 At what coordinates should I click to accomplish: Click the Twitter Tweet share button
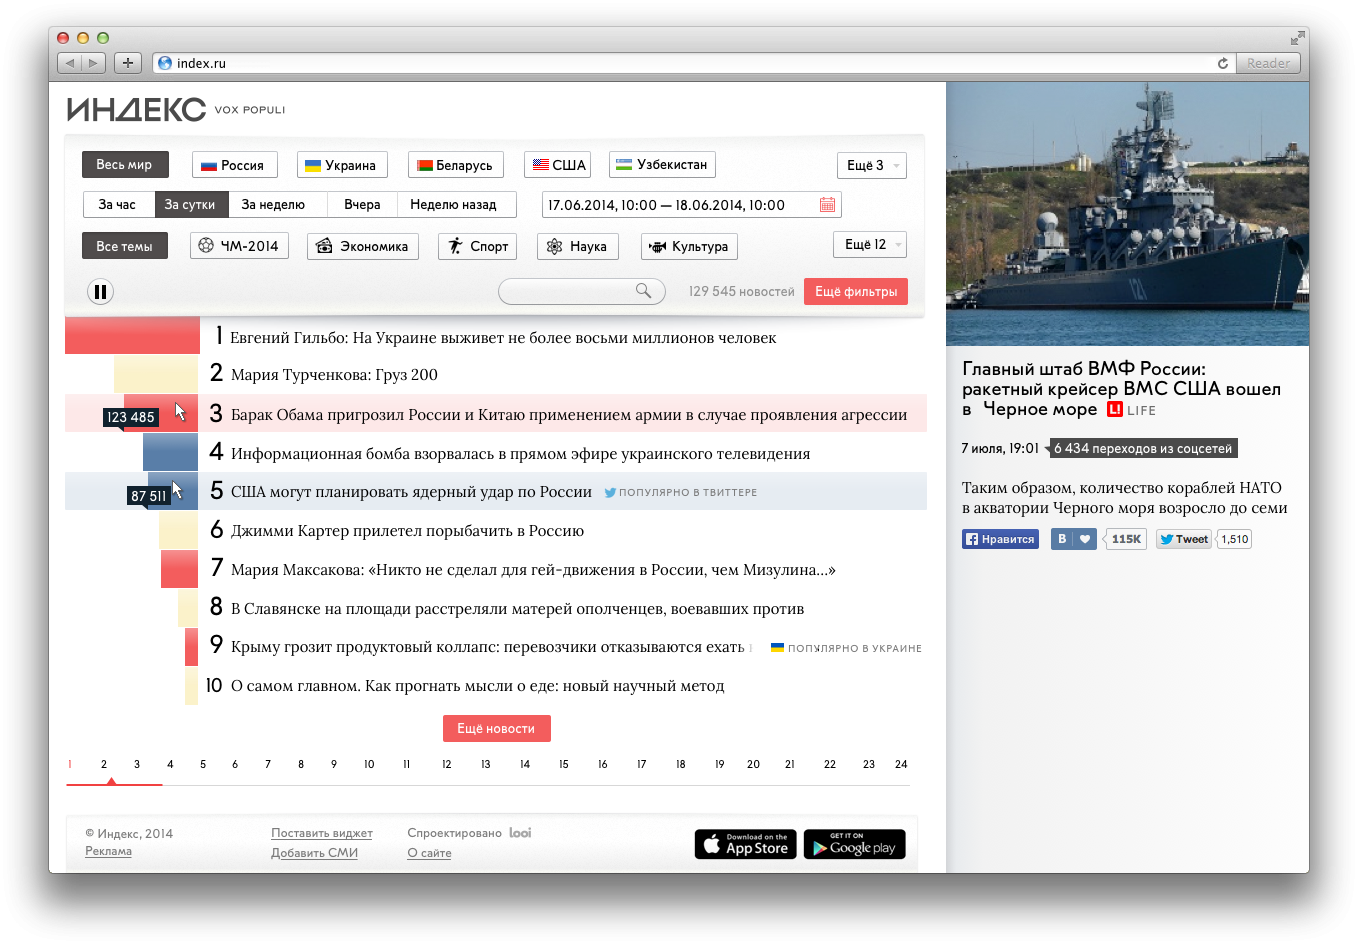click(1184, 539)
